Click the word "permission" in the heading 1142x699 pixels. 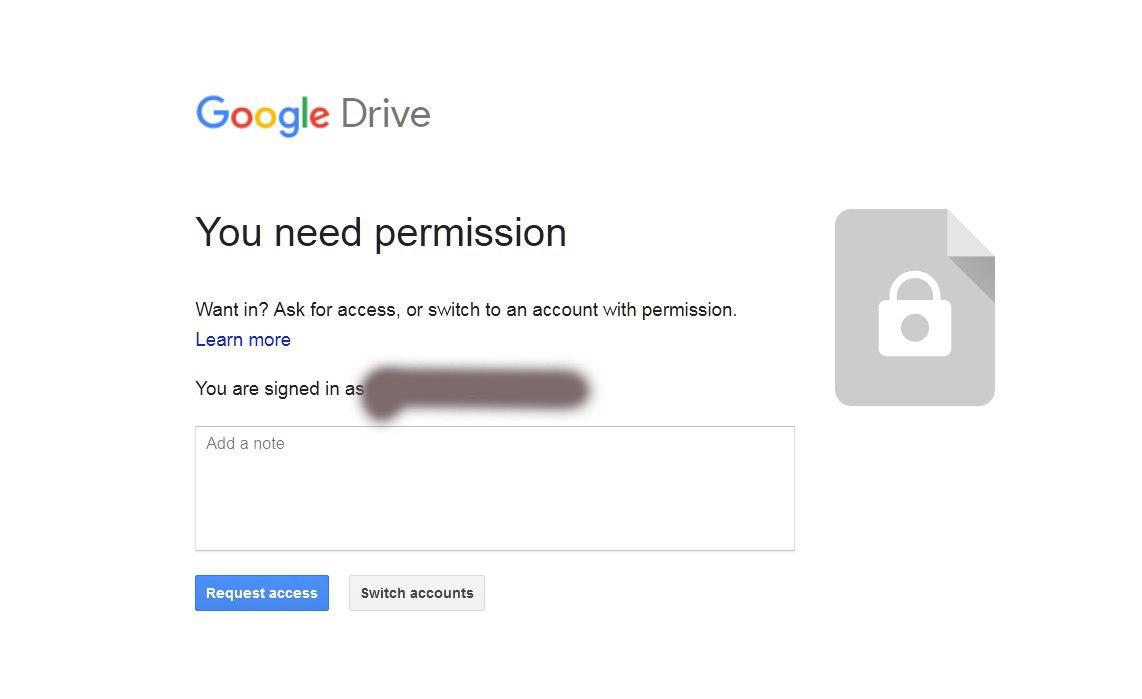pyautogui.click(x=471, y=234)
